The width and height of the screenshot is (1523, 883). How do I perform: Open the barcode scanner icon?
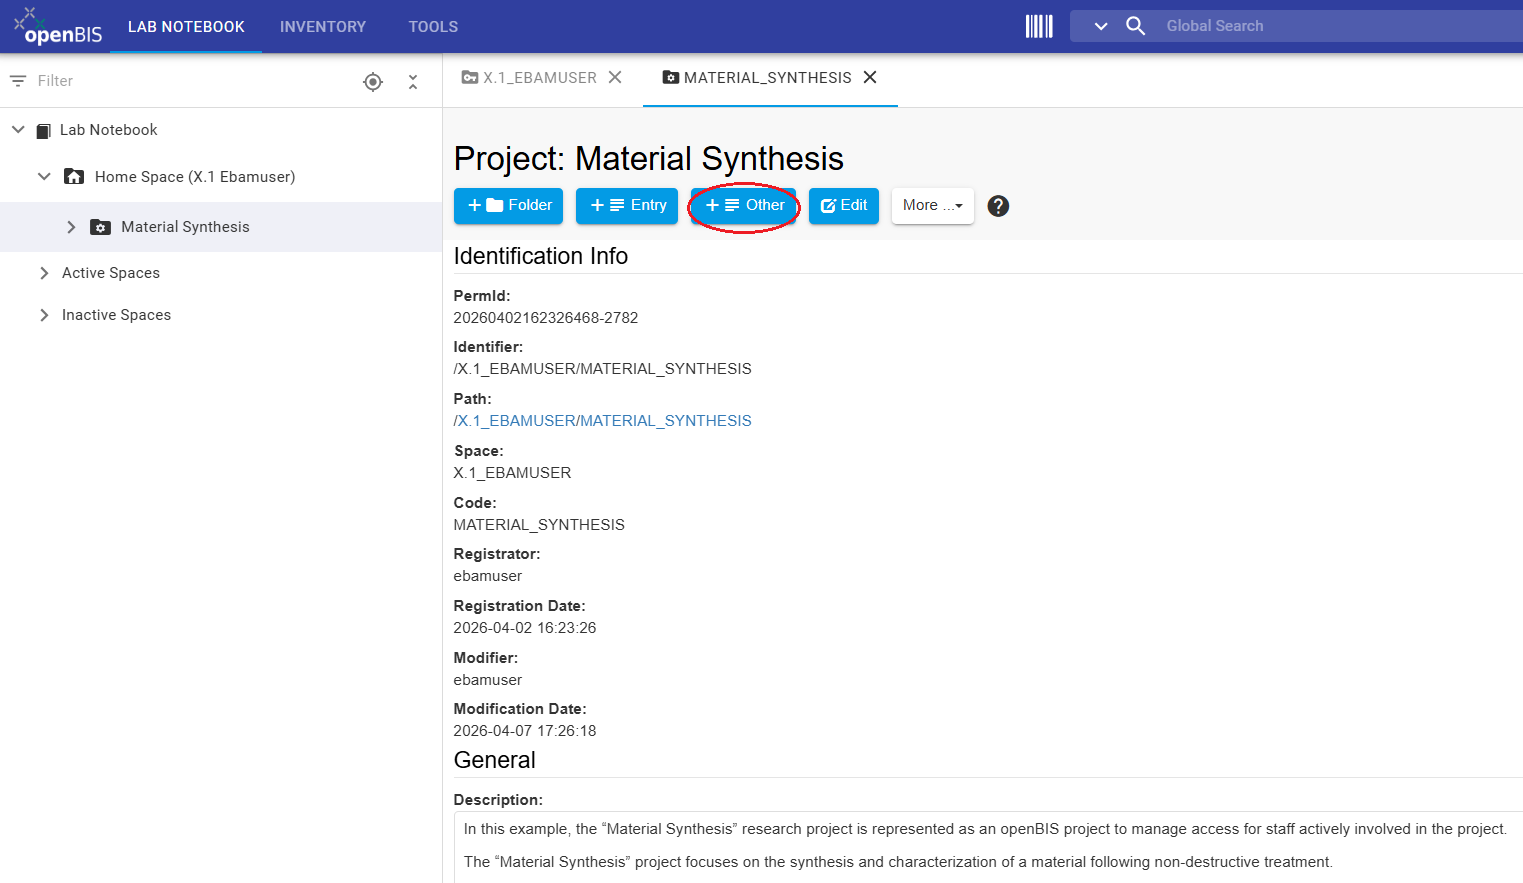tap(1039, 26)
